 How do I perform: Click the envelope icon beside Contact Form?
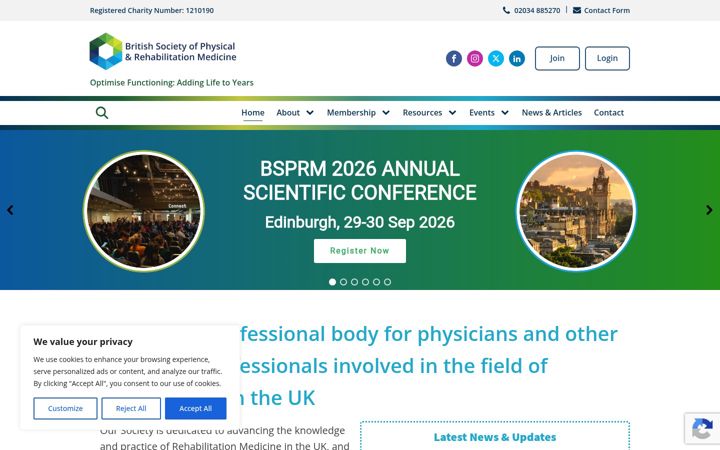coord(577,10)
